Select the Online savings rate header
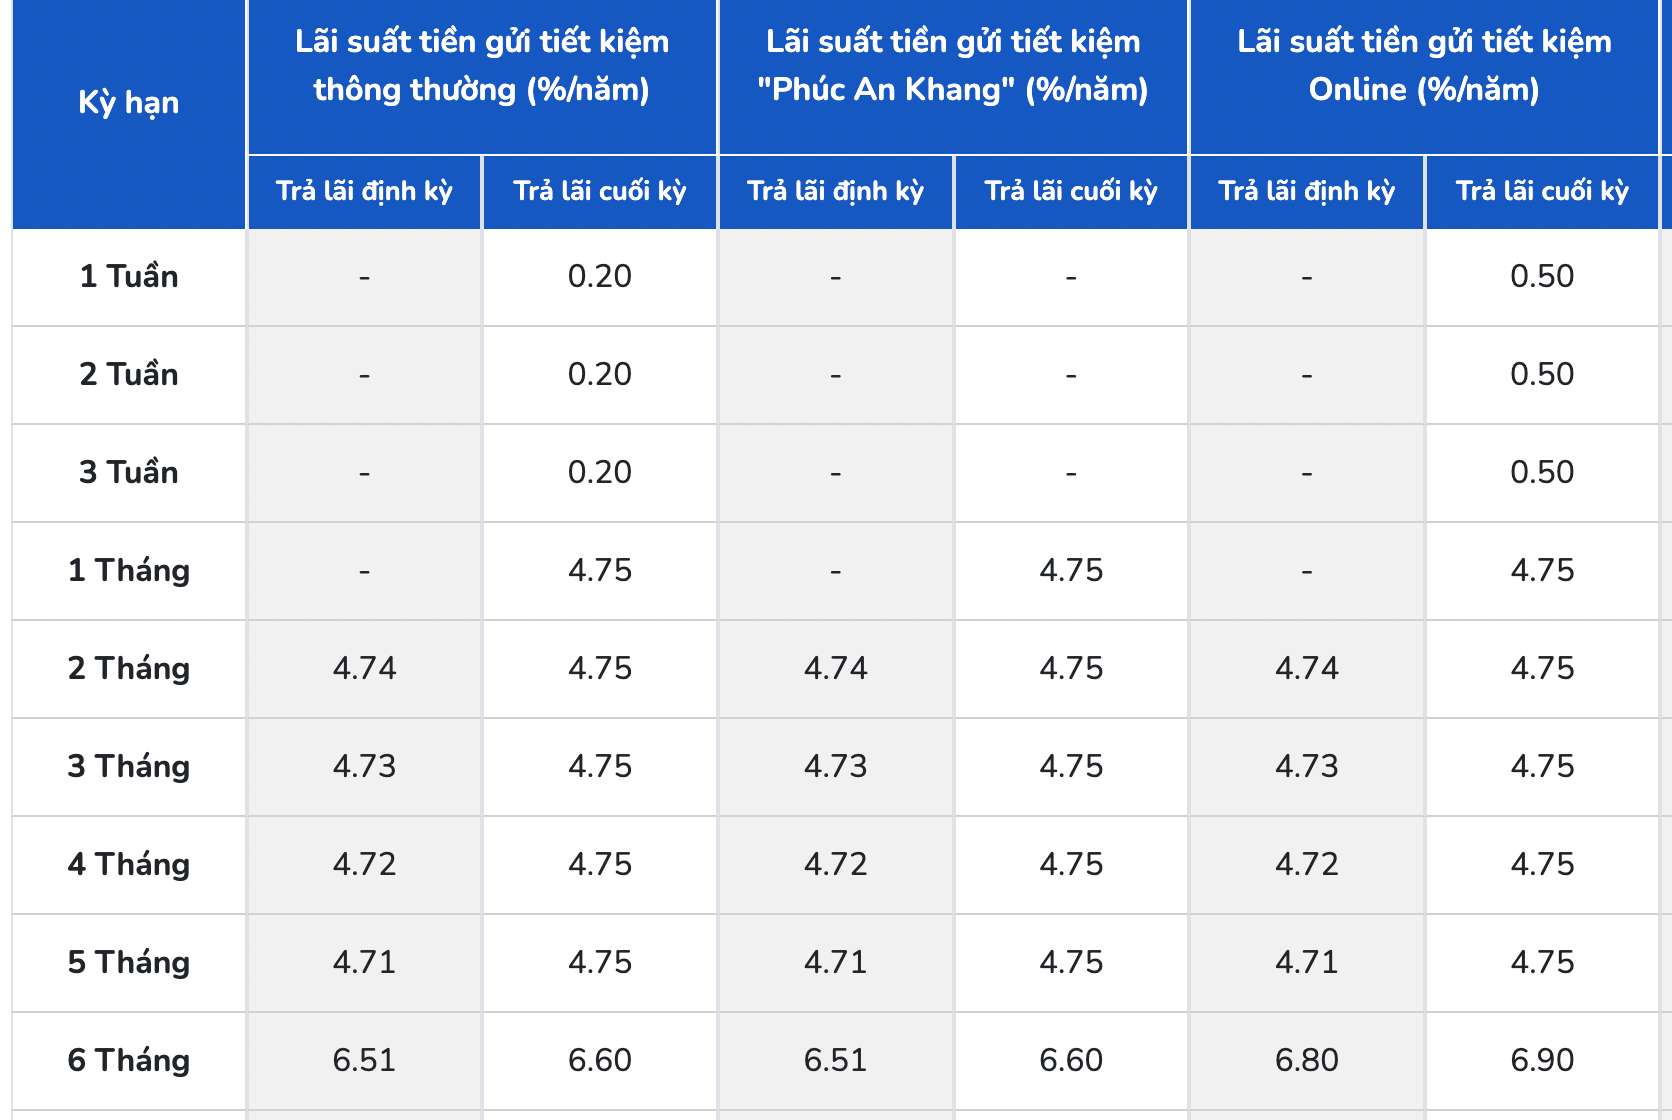This screenshot has height=1120, width=1672. click(1424, 66)
